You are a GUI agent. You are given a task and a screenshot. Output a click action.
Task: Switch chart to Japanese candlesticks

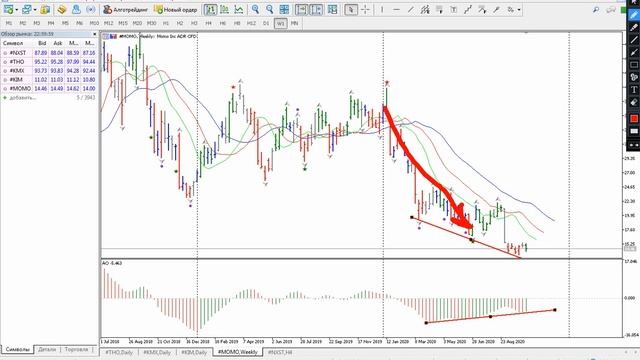click(224, 9)
